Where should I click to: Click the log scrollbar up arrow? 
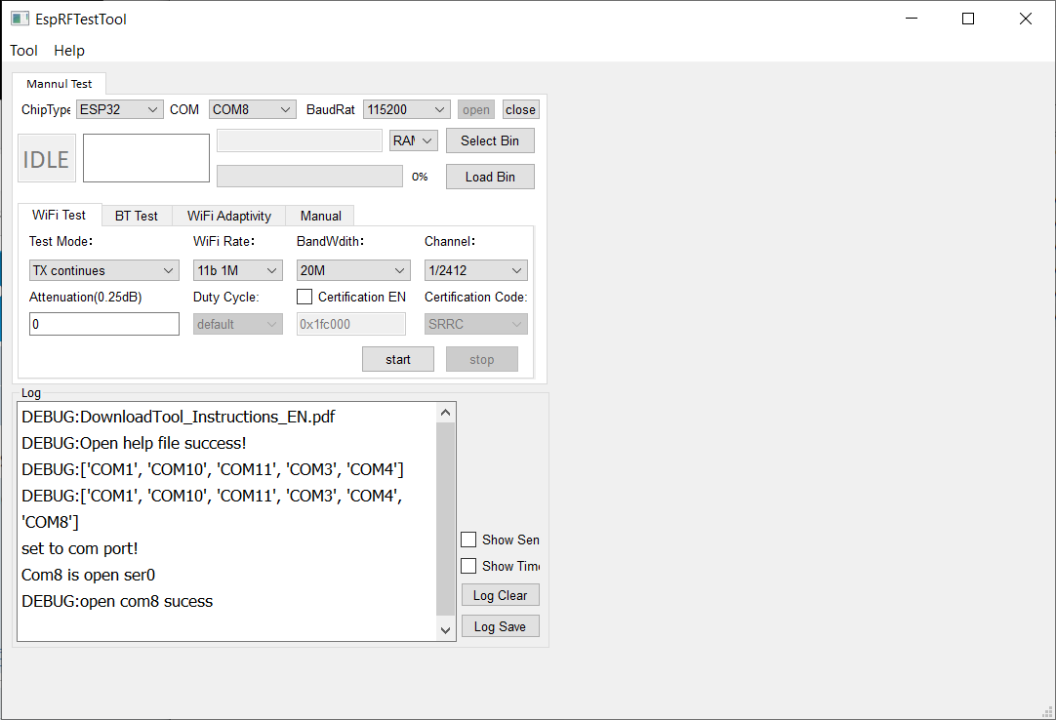[x=445, y=413]
